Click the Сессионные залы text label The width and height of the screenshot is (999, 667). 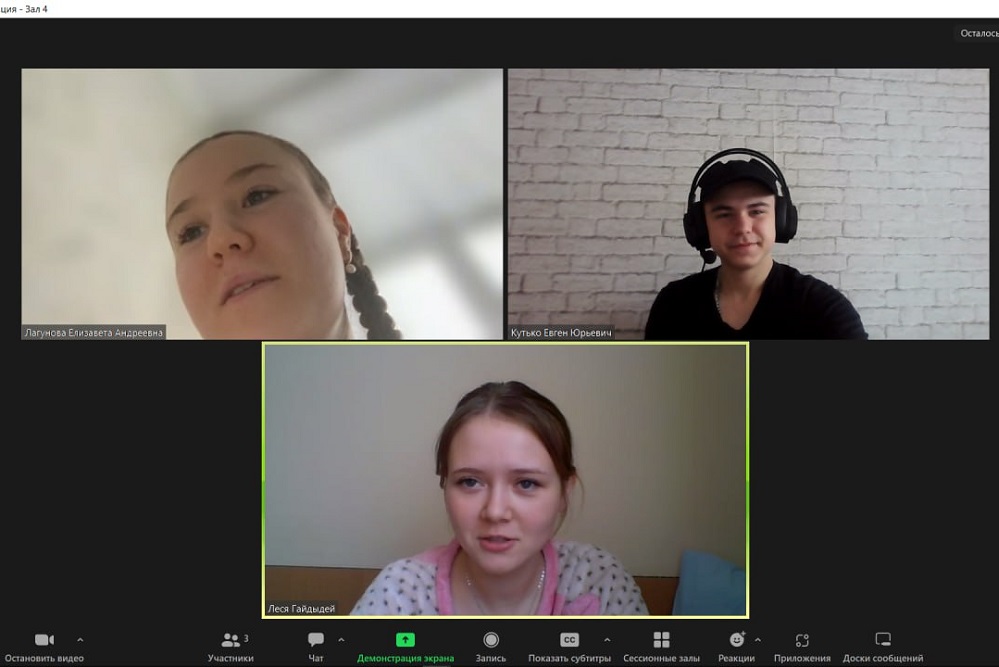[x=661, y=658]
